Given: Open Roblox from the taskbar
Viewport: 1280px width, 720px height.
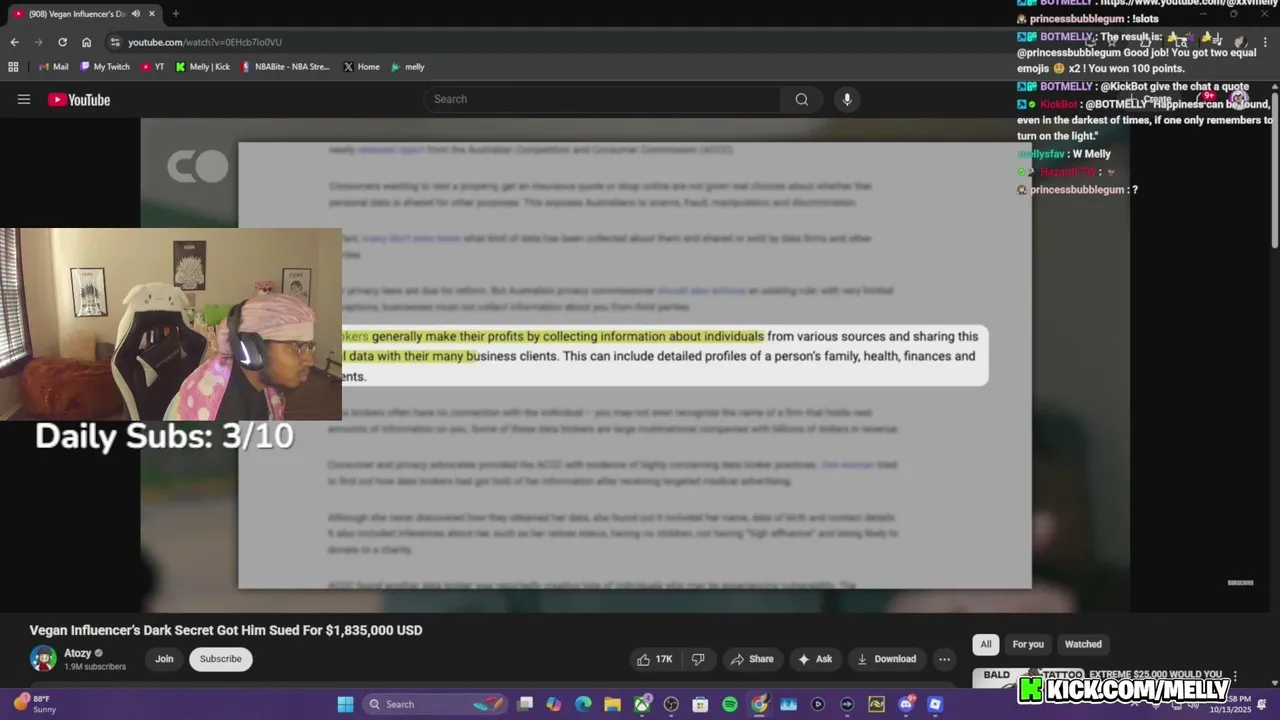Looking at the screenshot, I should (935, 704).
